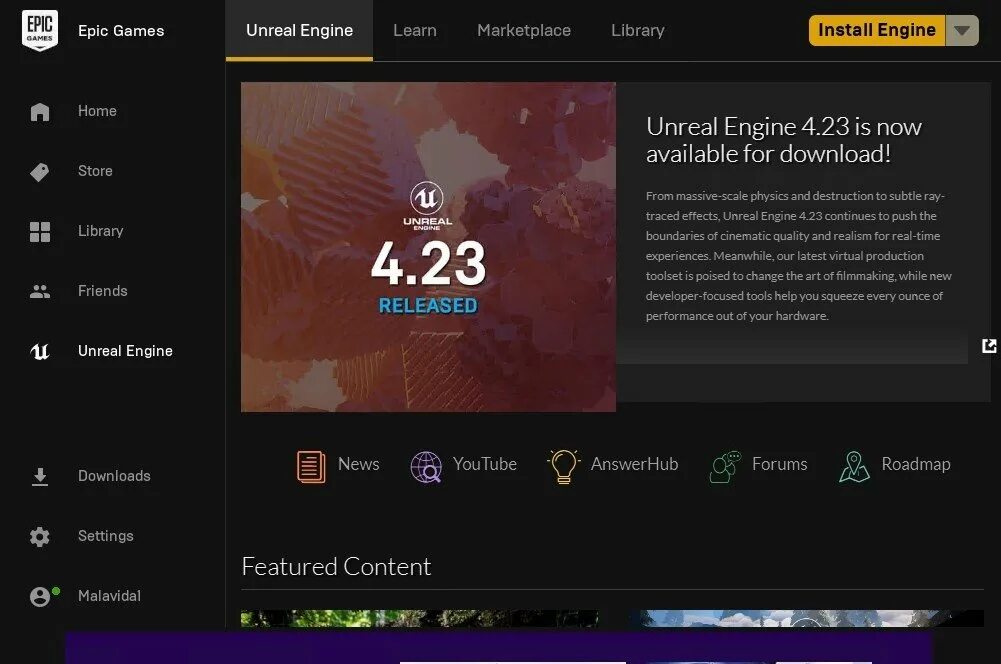The width and height of the screenshot is (1001, 664).
Task: Click the external link icon beside article
Action: coord(989,346)
